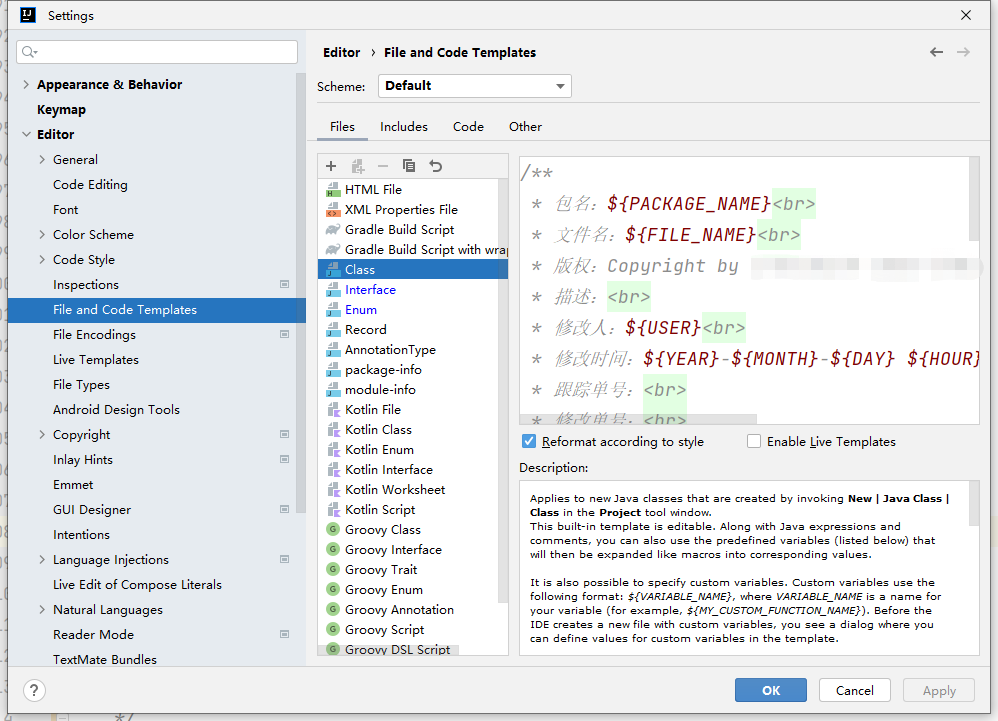Open Android Design Tools settings
Viewport: 998px width, 721px height.
pos(116,409)
